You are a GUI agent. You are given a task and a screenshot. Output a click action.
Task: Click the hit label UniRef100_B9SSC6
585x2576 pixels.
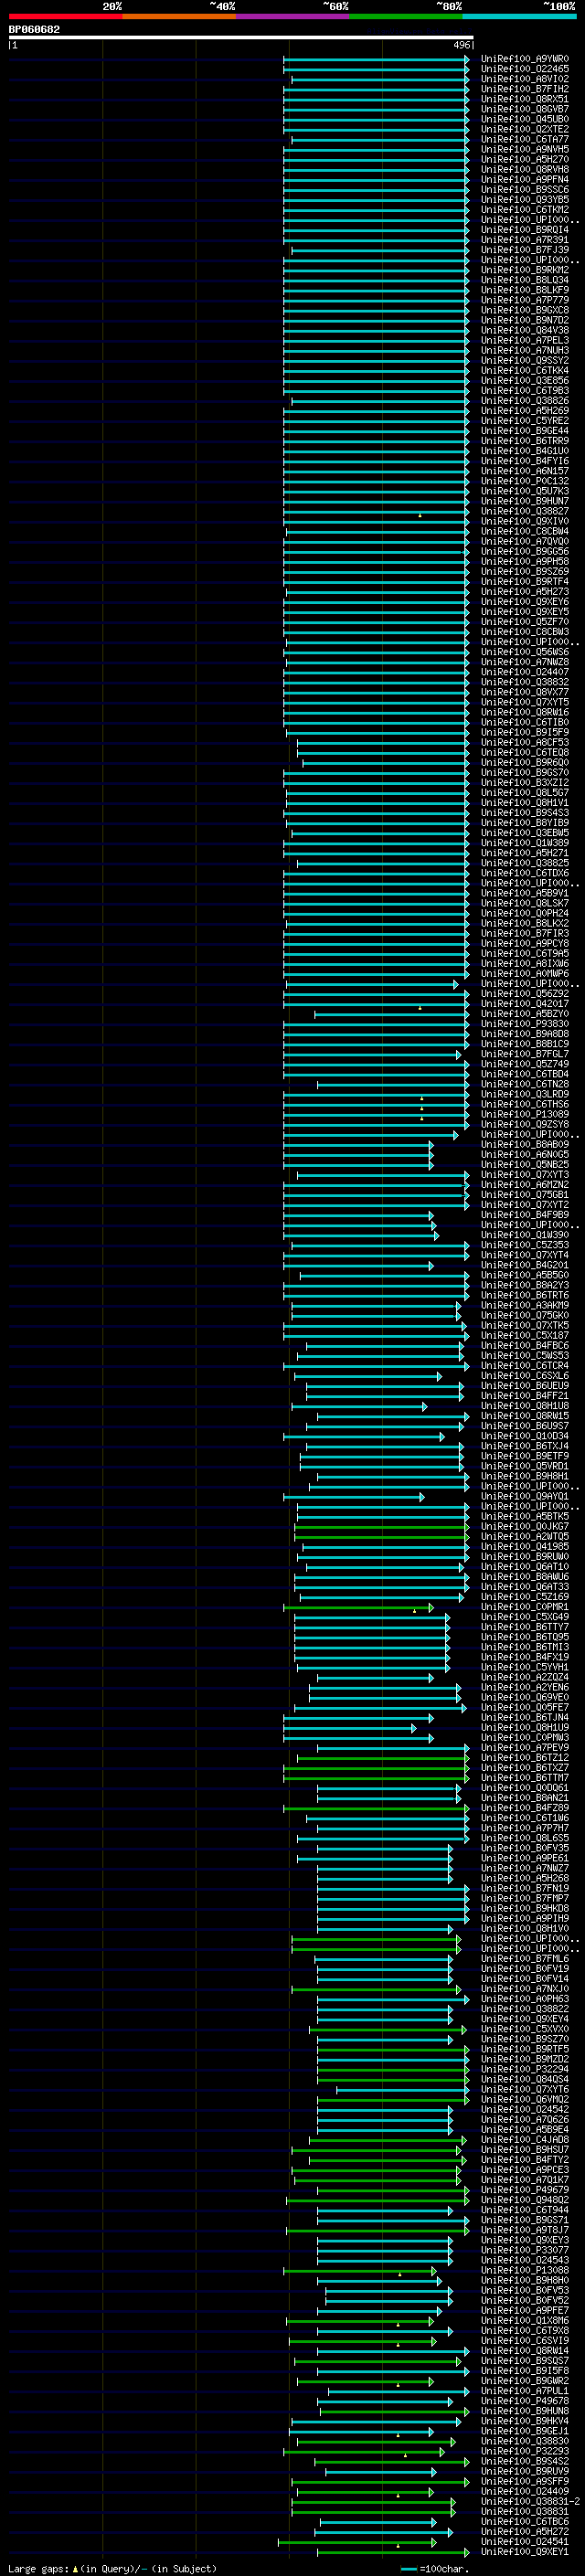tap(524, 189)
